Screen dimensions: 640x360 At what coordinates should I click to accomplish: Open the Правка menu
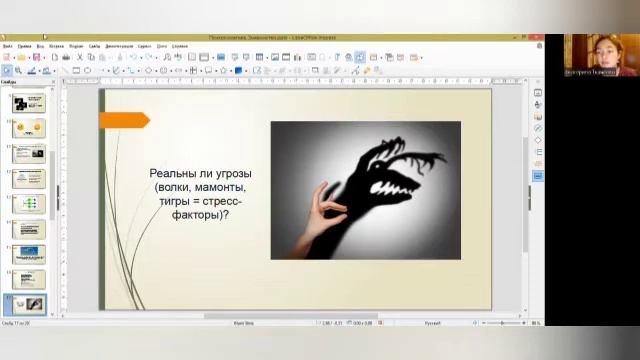[x=24, y=47]
